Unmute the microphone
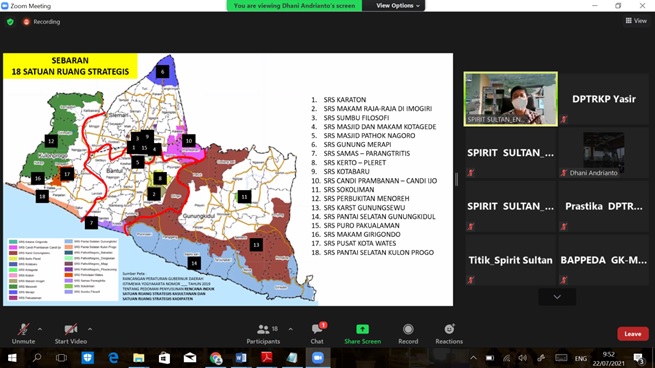Screen dimensions: 655x368 tap(23, 334)
